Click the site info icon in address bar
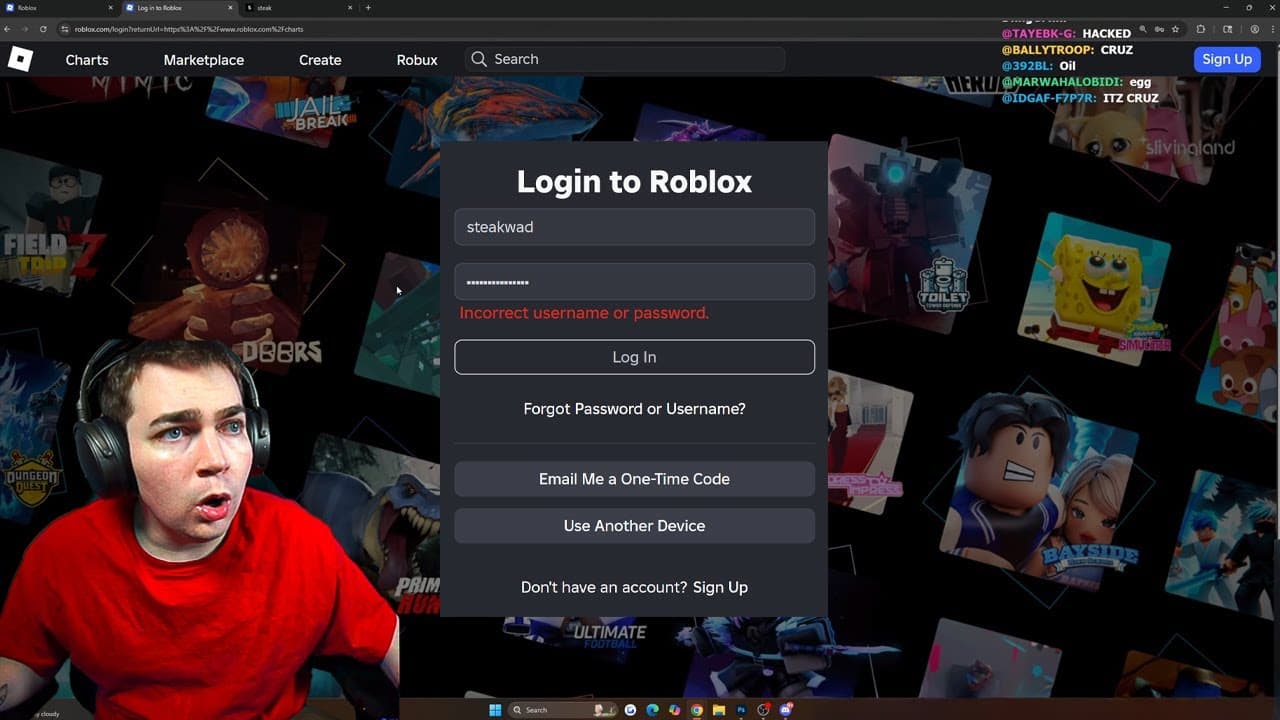The image size is (1280, 720). 64,29
